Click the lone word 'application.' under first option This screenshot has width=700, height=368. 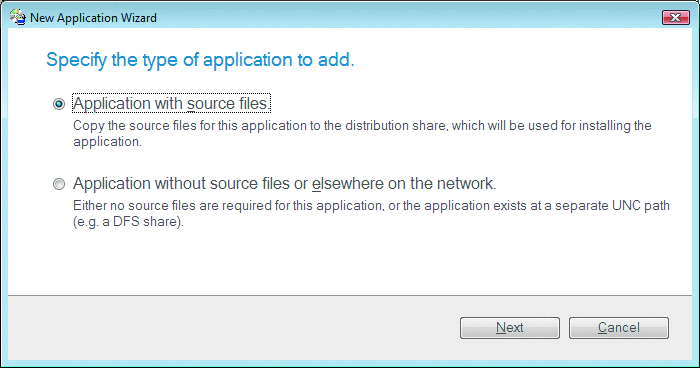click(x=108, y=142)
